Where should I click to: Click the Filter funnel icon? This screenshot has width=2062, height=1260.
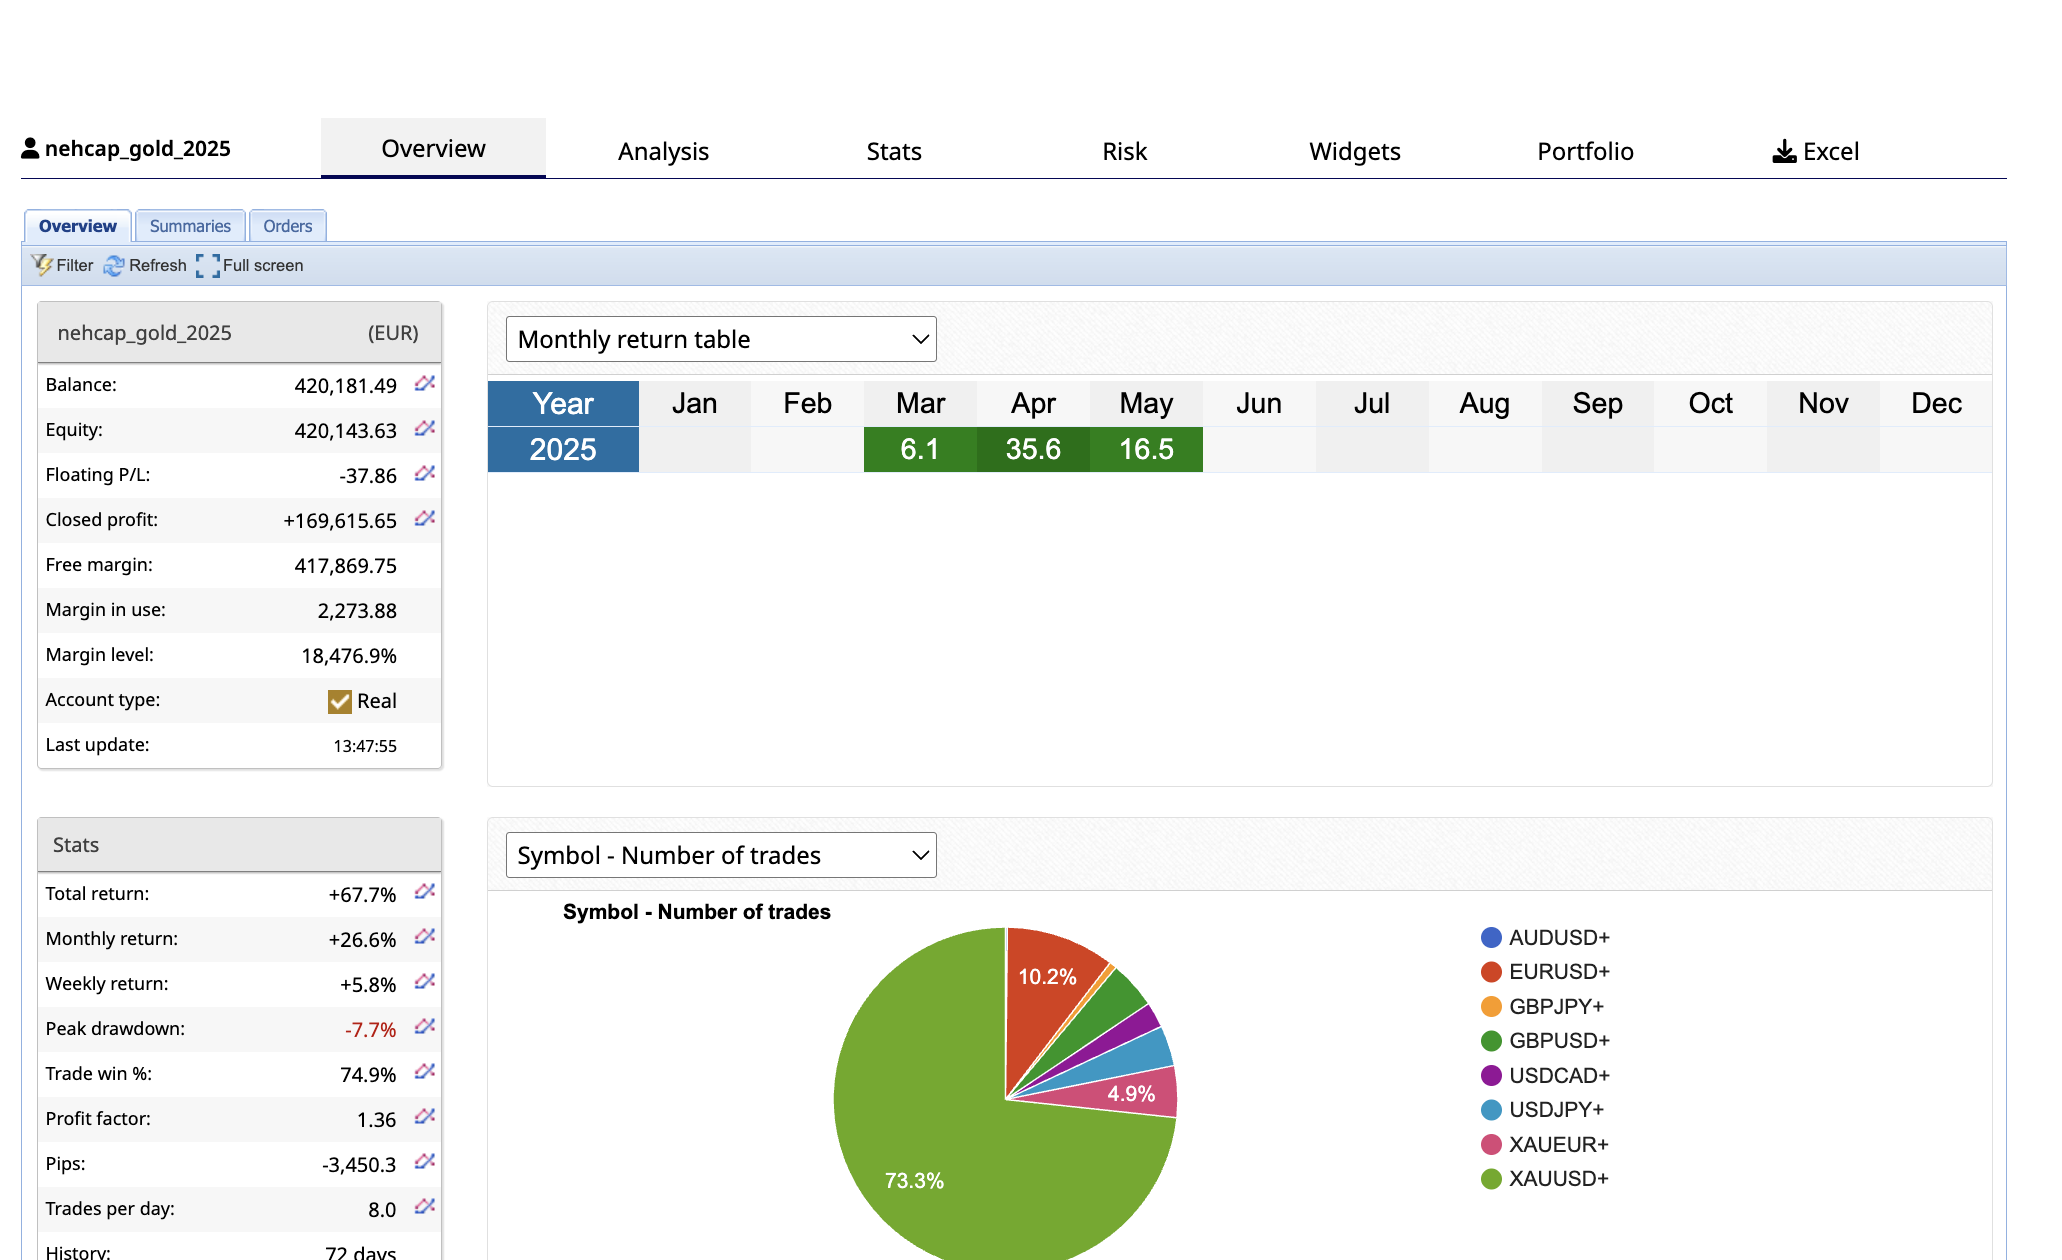[x=42, y=265]
